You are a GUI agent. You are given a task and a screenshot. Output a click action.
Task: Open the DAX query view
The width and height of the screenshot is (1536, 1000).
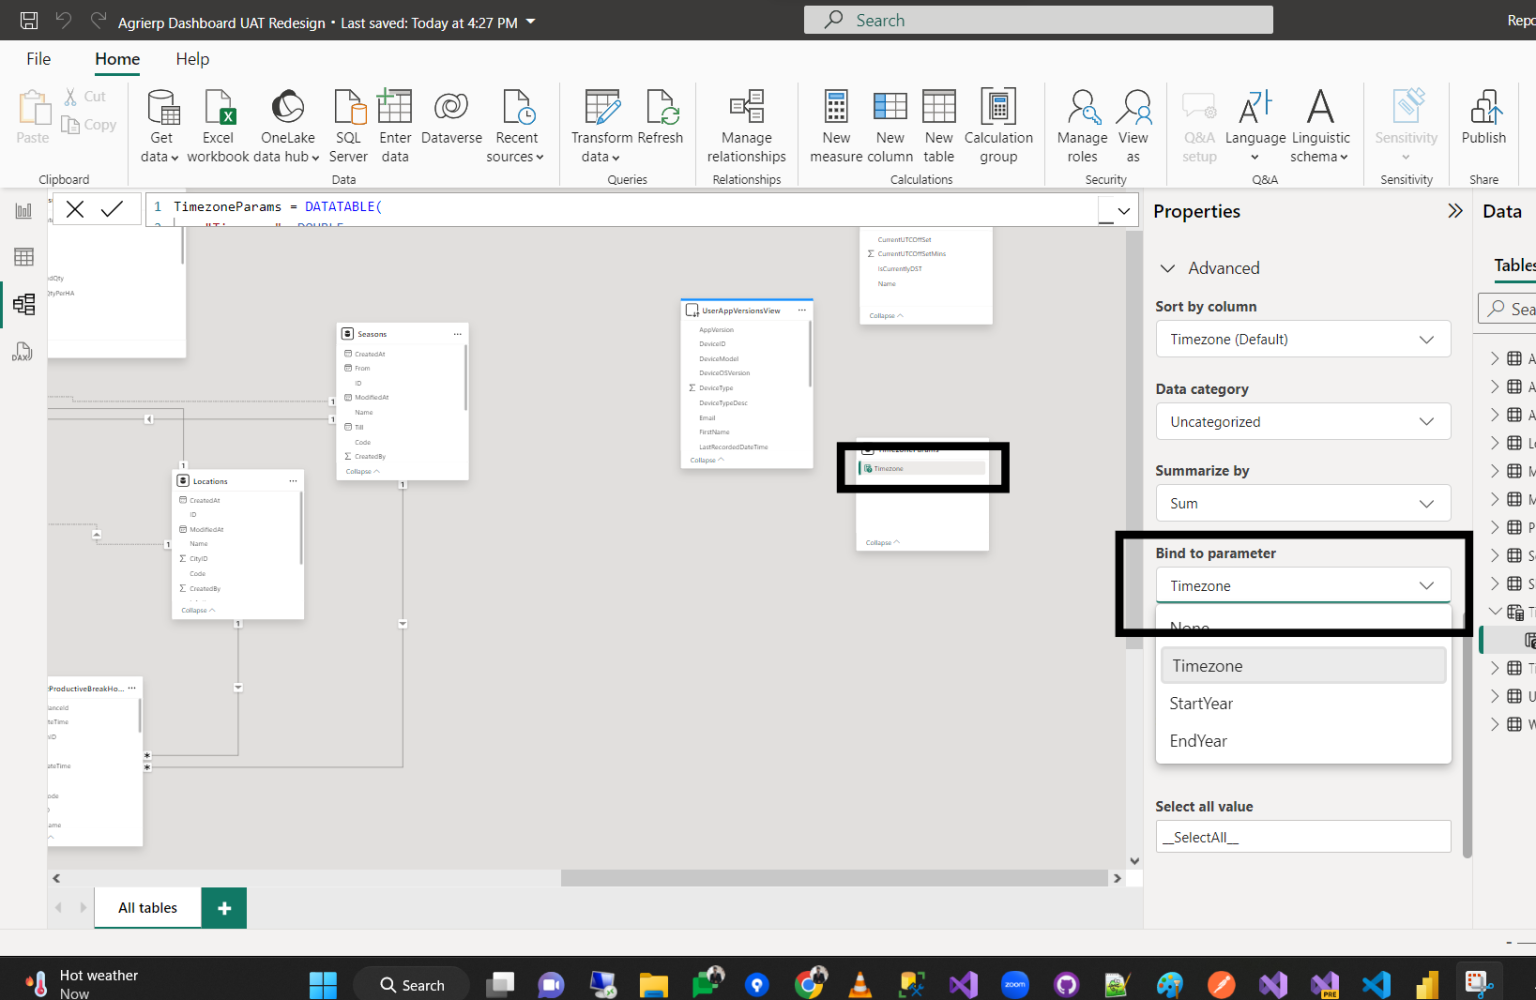point(23,351)
